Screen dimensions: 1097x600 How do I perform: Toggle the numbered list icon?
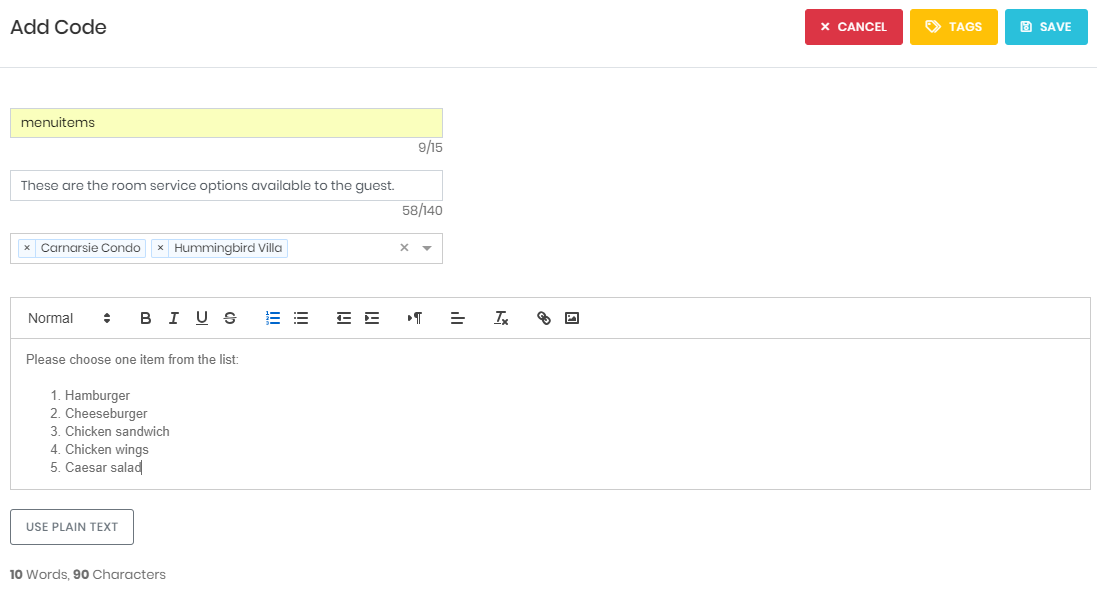pyautogui.click(x=273, y=318)
